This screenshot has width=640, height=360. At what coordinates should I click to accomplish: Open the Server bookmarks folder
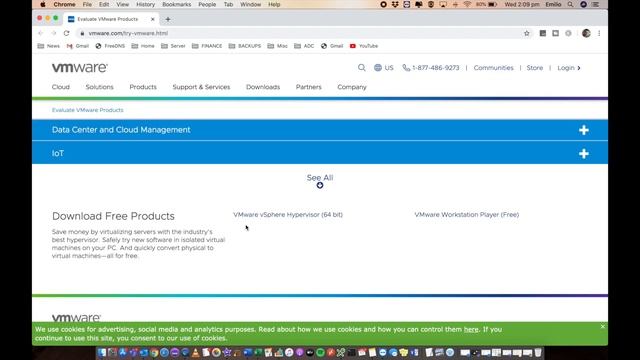pos(173,46)
